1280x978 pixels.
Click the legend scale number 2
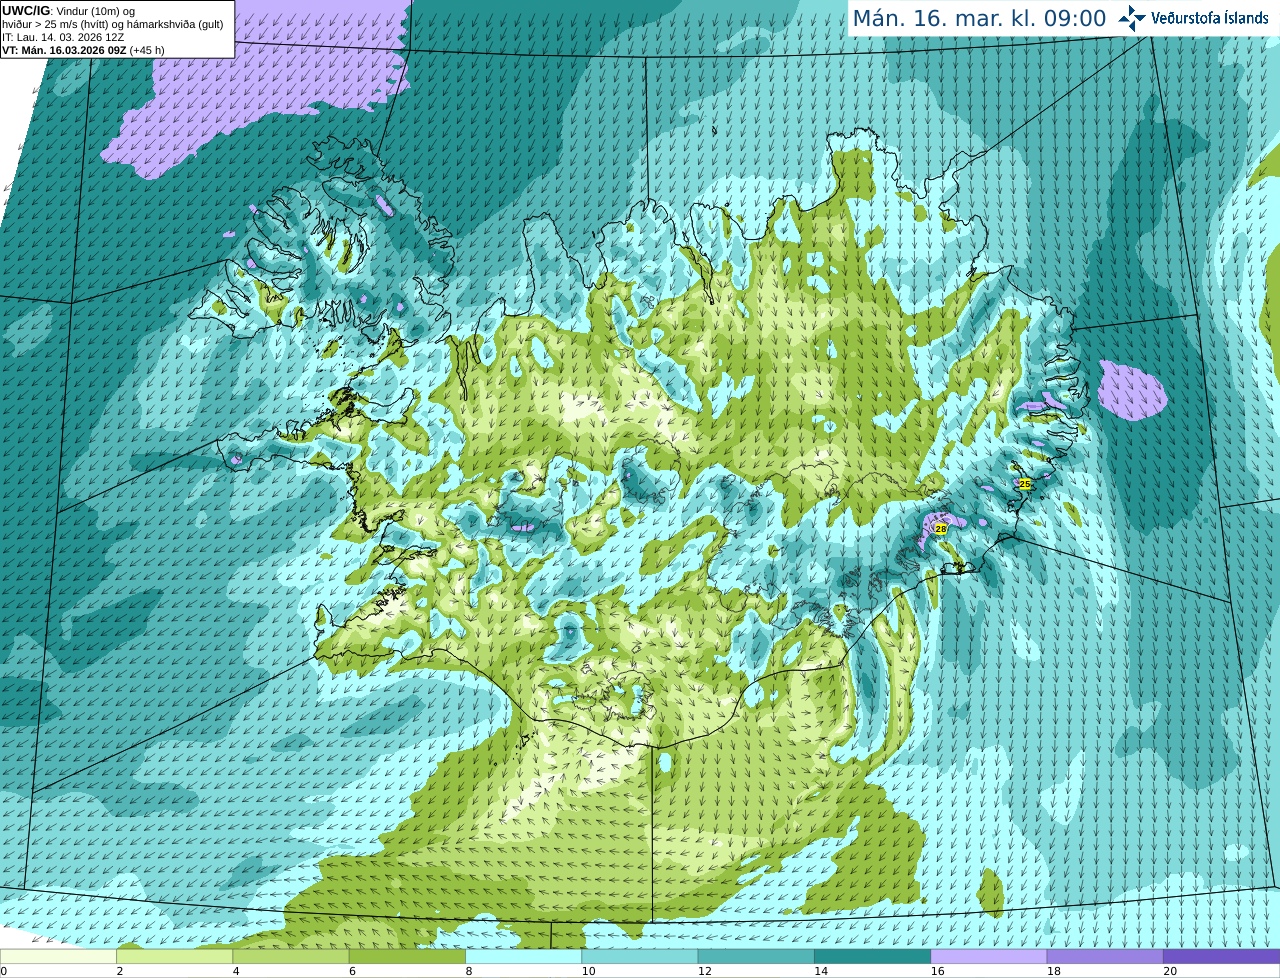click(x=120, y=971)
